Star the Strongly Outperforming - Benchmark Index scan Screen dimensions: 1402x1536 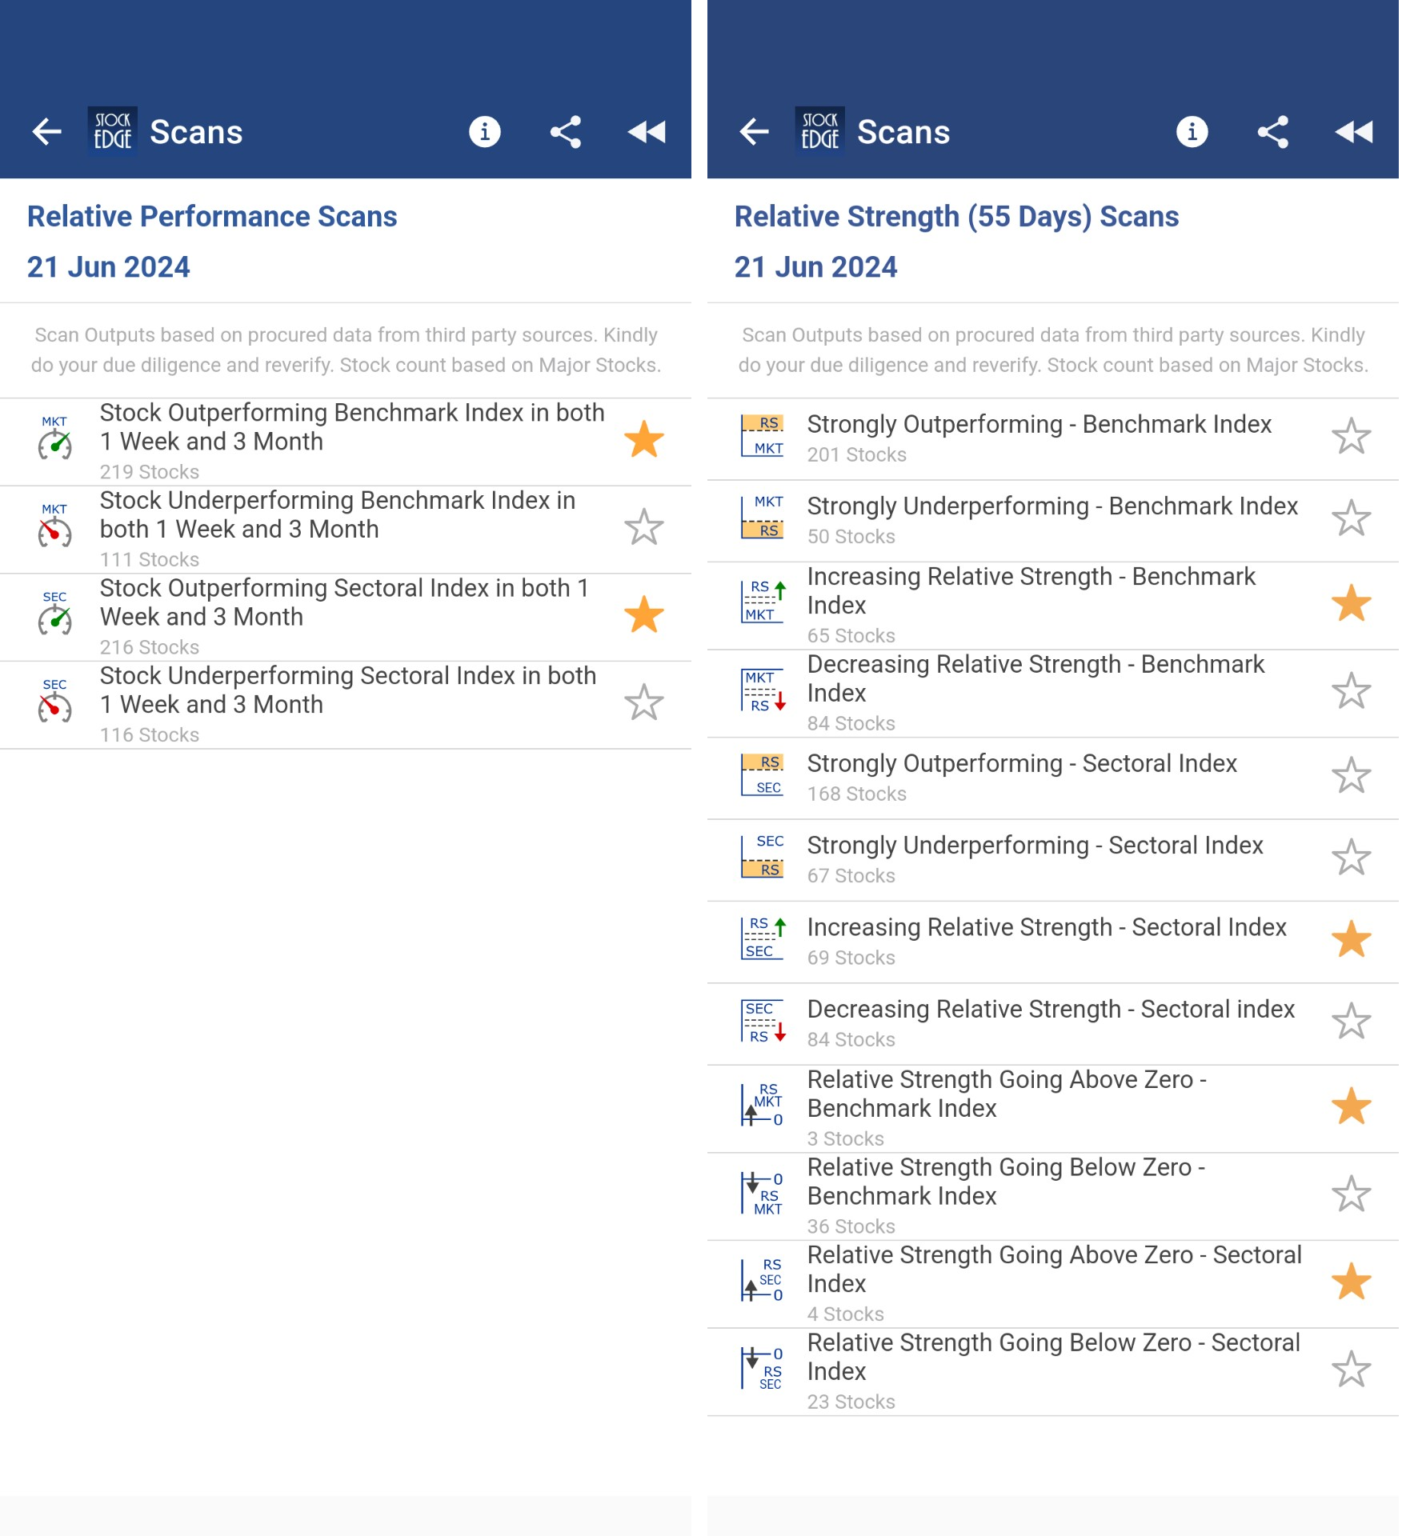[x=1351, y=437]
